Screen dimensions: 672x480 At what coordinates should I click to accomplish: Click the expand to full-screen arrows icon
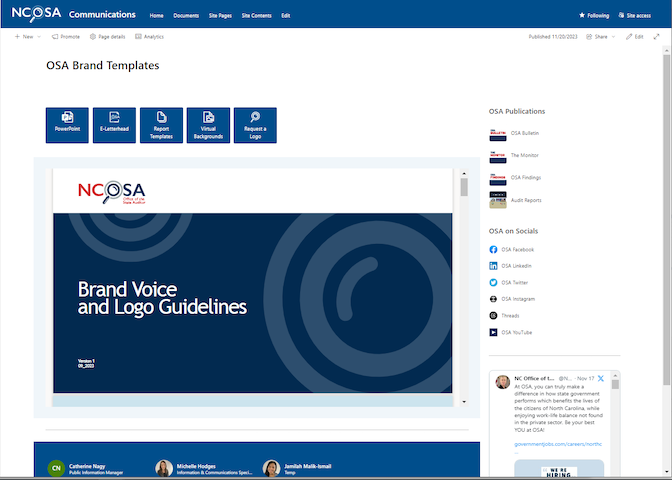pos(656,36)
